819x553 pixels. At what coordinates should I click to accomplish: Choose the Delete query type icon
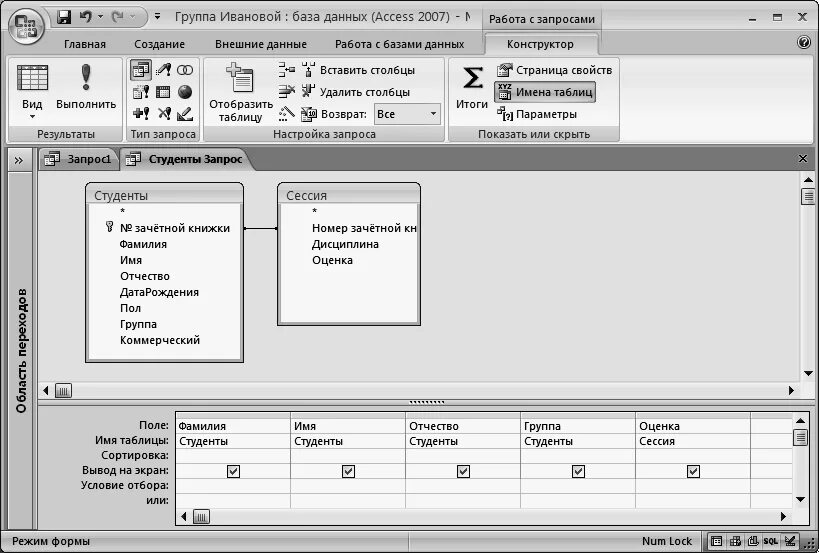click(x=163, y=113)
